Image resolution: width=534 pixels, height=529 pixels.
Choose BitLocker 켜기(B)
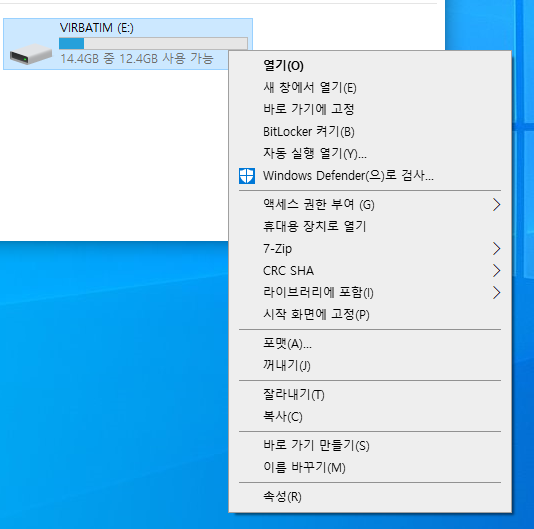370,131
